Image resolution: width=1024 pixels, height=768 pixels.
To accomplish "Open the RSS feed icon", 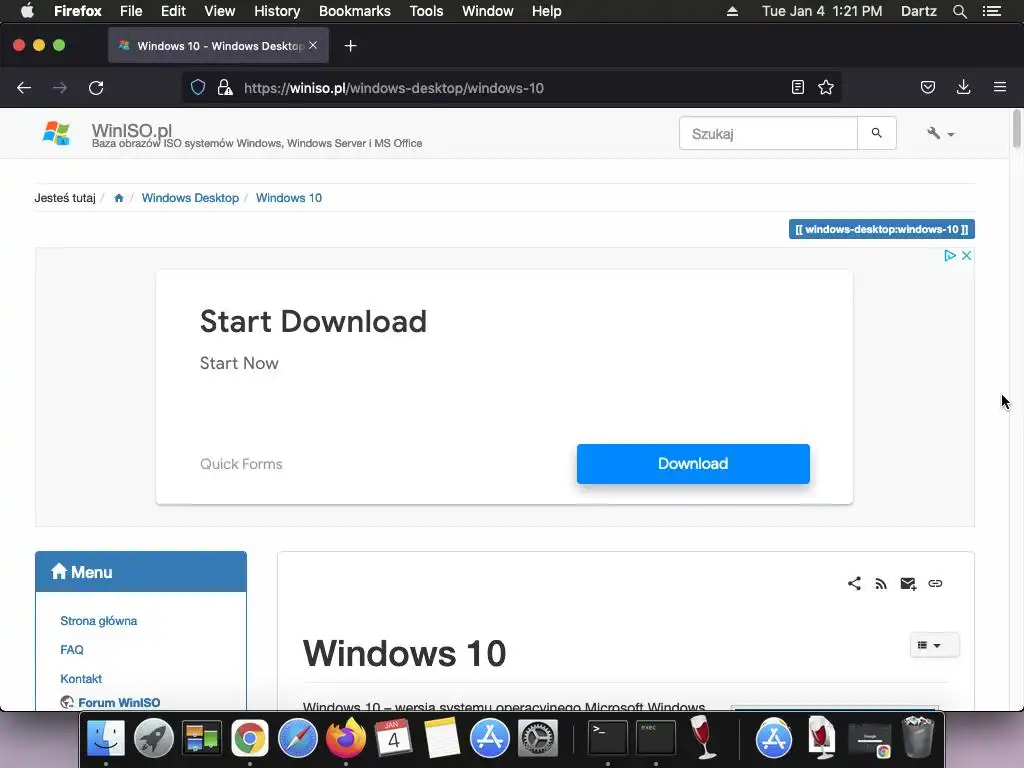I will pyautogui.click(x=881, y=584).
